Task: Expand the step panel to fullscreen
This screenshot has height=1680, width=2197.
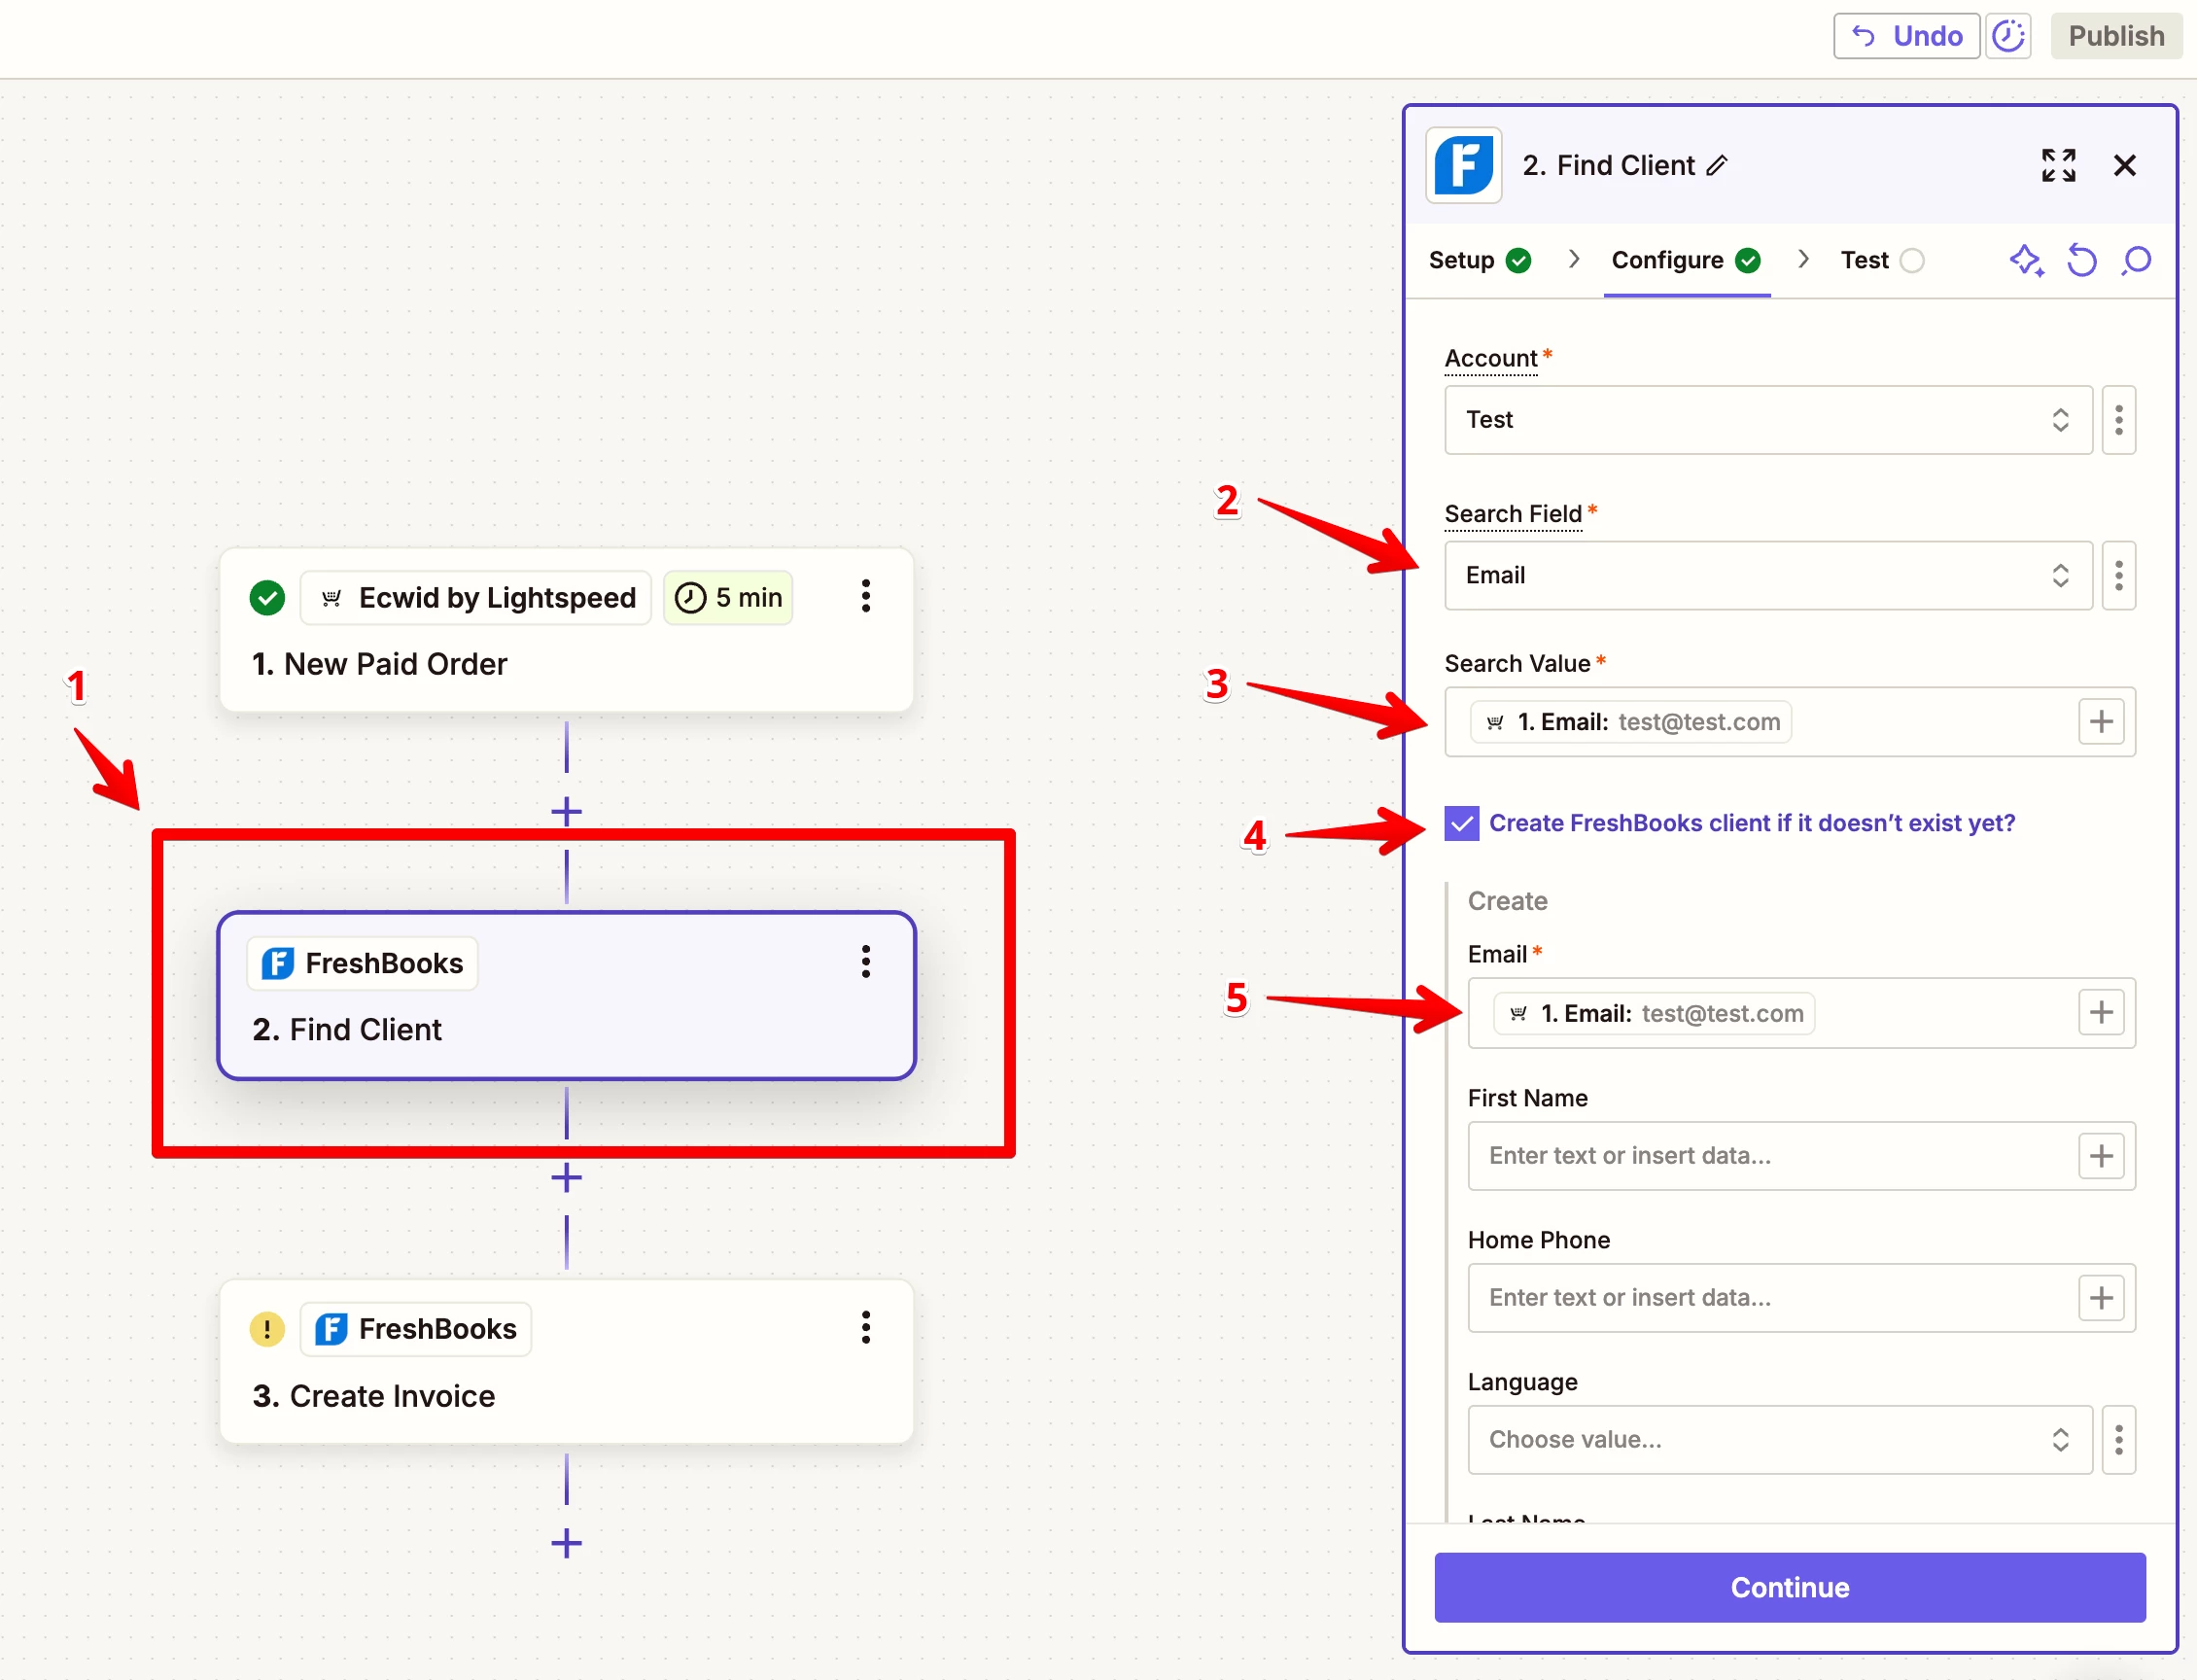Action: click(x=2058, y=166)
